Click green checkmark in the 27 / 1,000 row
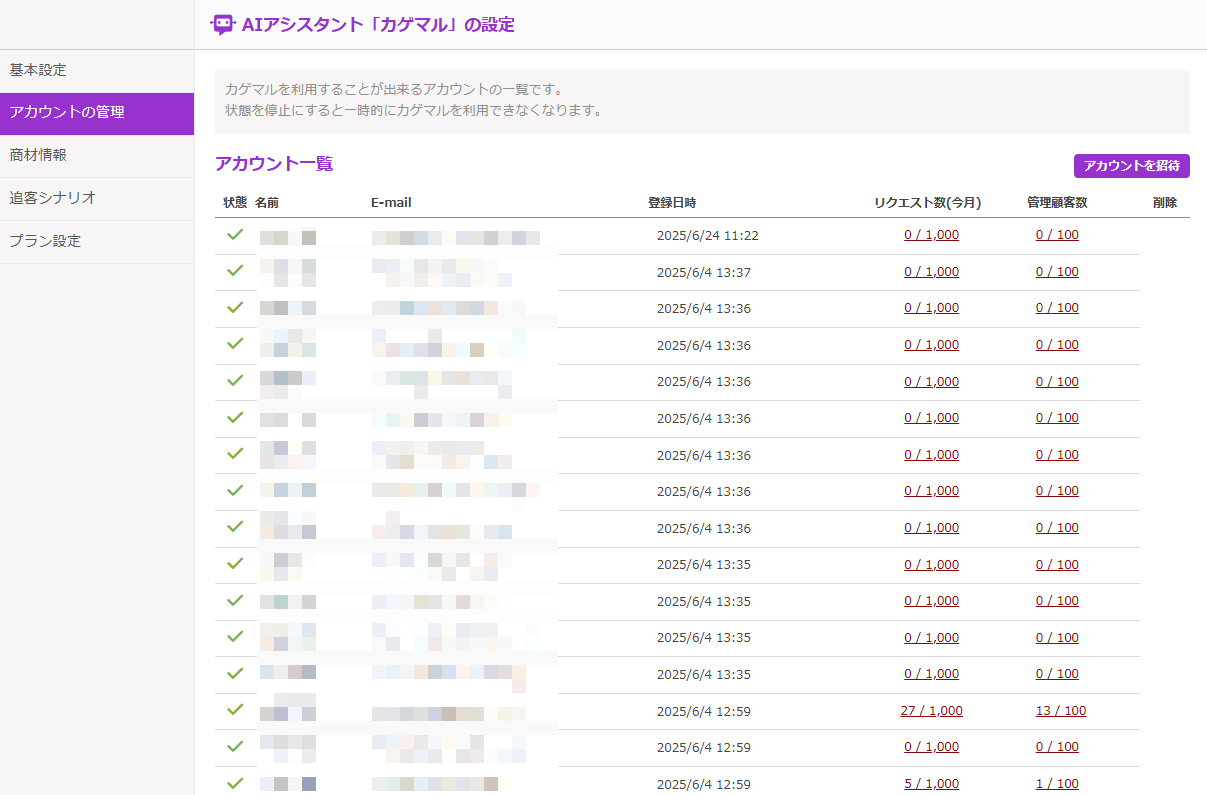 (x=235, y=710)
